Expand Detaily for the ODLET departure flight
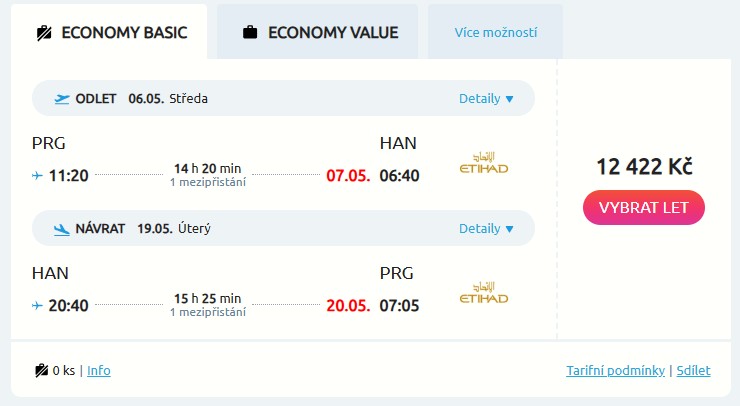The height and width of the screenshot is (406, 740). pos(486,98)
